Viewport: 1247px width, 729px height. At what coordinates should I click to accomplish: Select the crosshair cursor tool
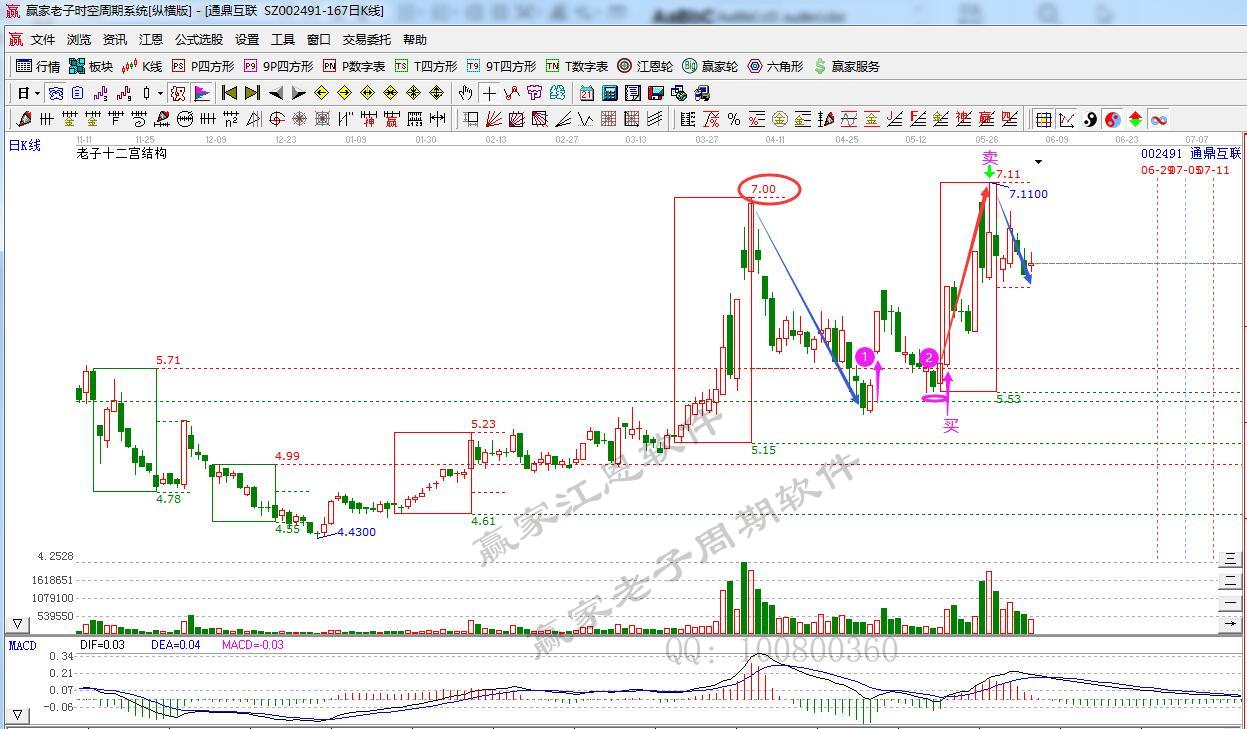(489, 93)
